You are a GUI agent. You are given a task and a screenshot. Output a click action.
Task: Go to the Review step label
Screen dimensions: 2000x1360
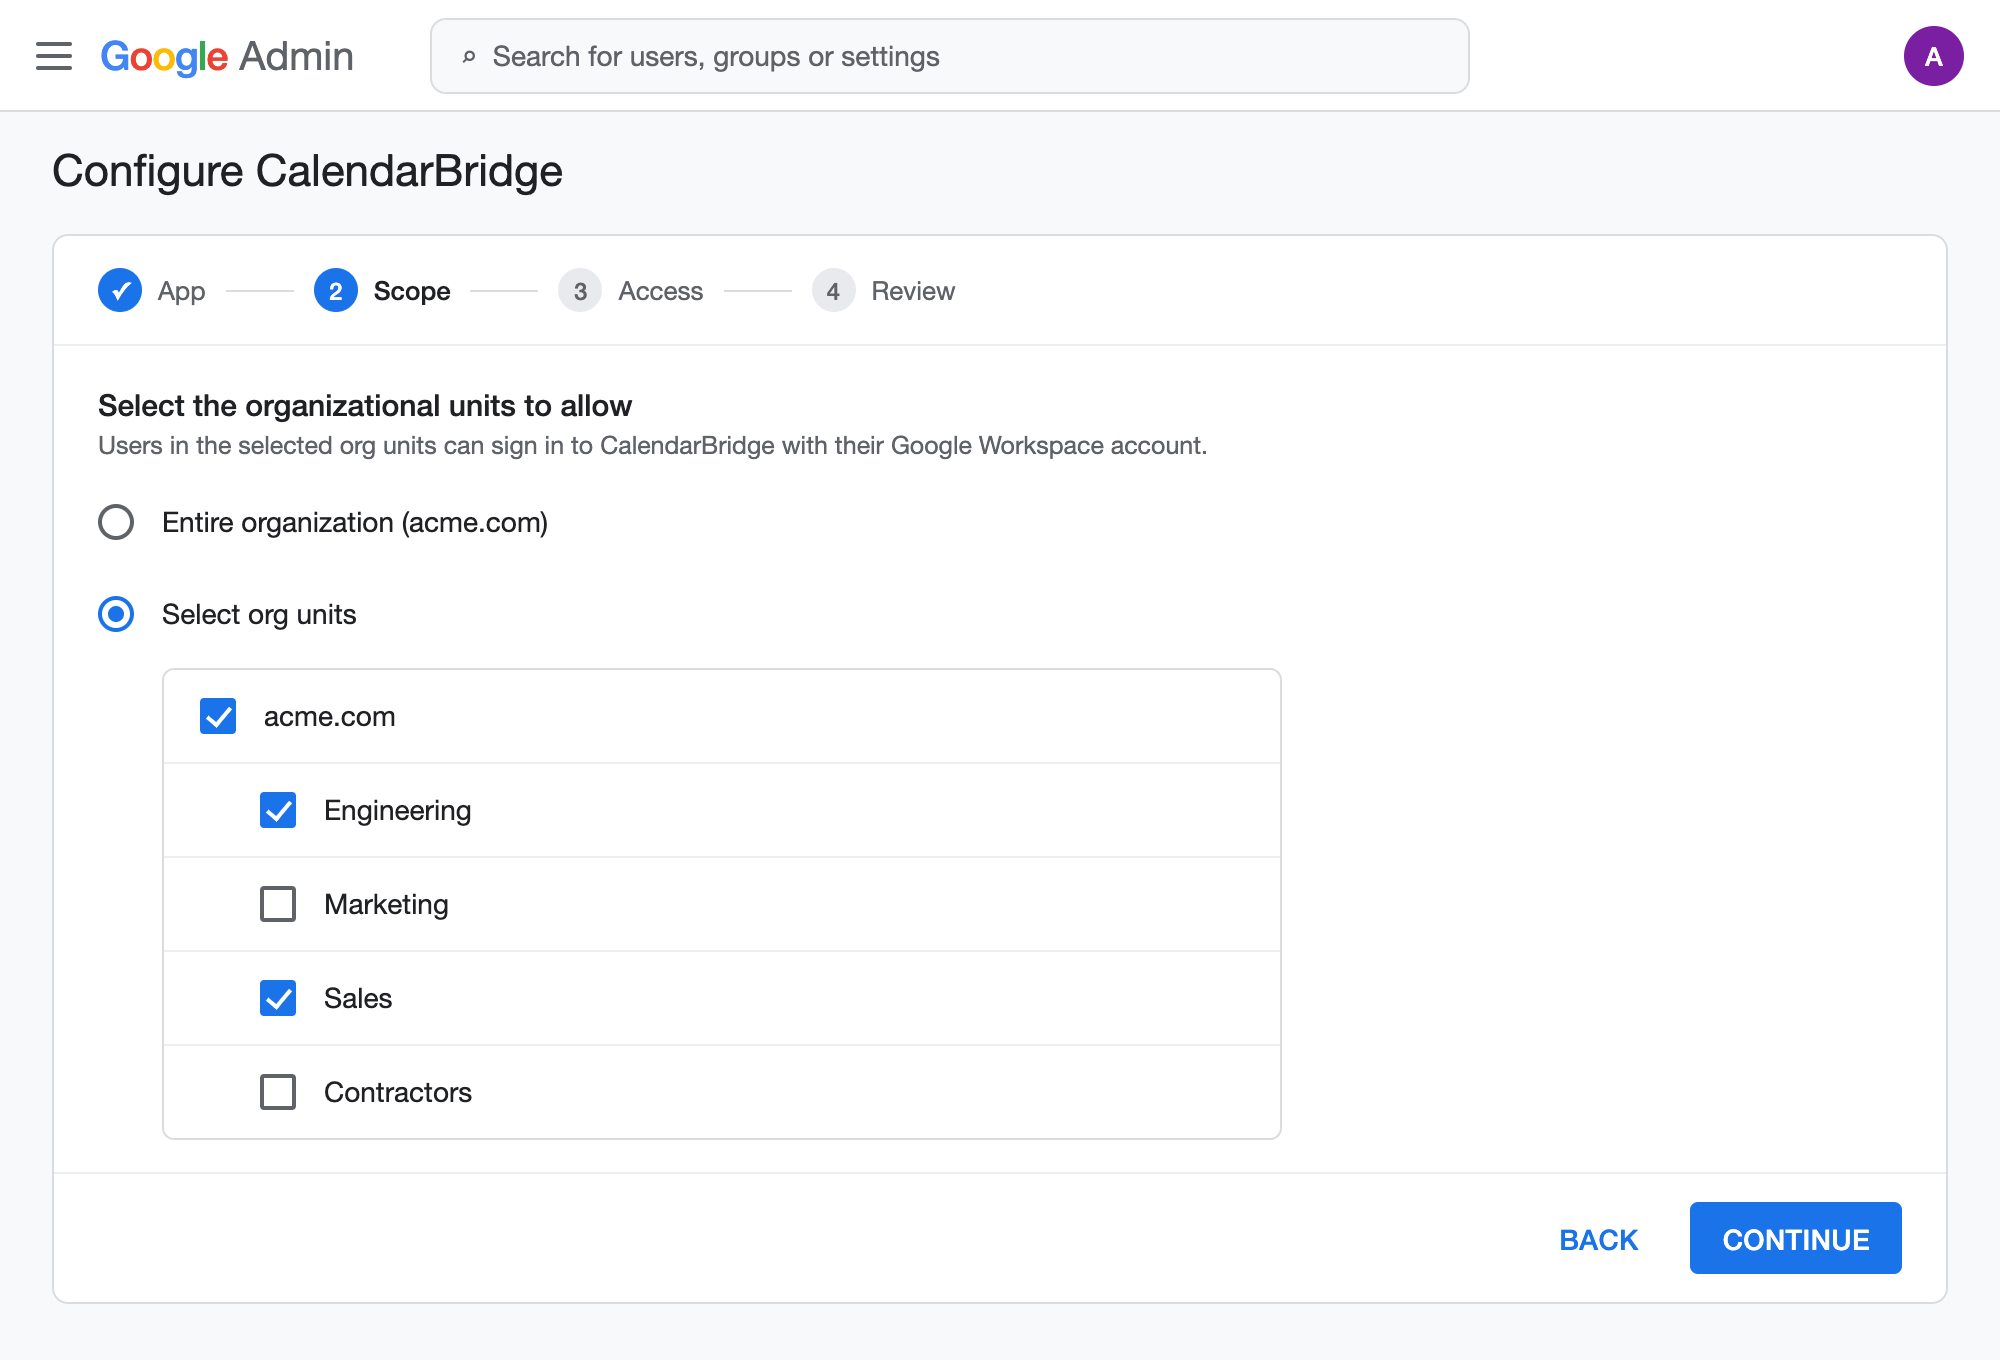[913, 291]
